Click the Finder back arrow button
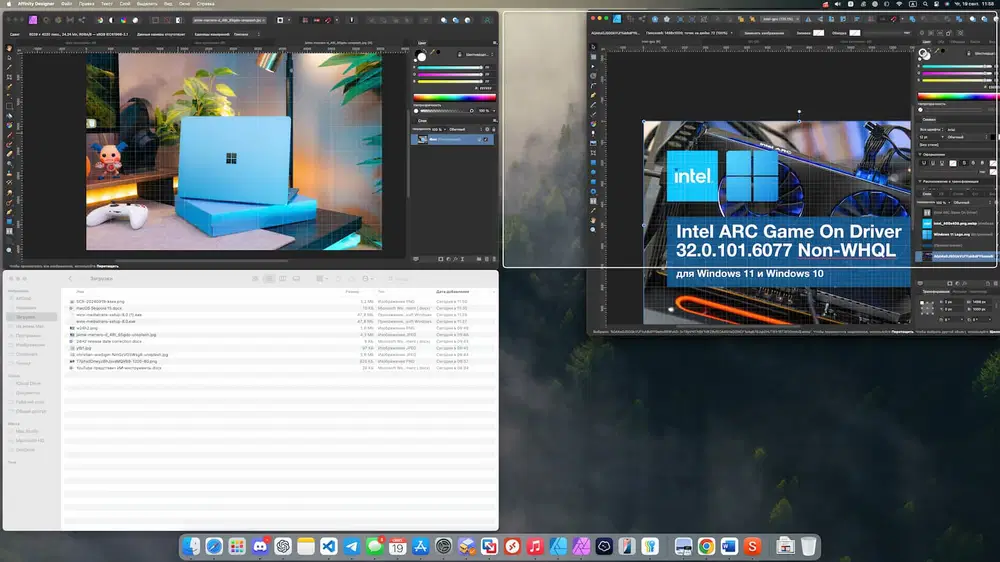This screenshot has height=562, width=1000. [x=70, y=279]
